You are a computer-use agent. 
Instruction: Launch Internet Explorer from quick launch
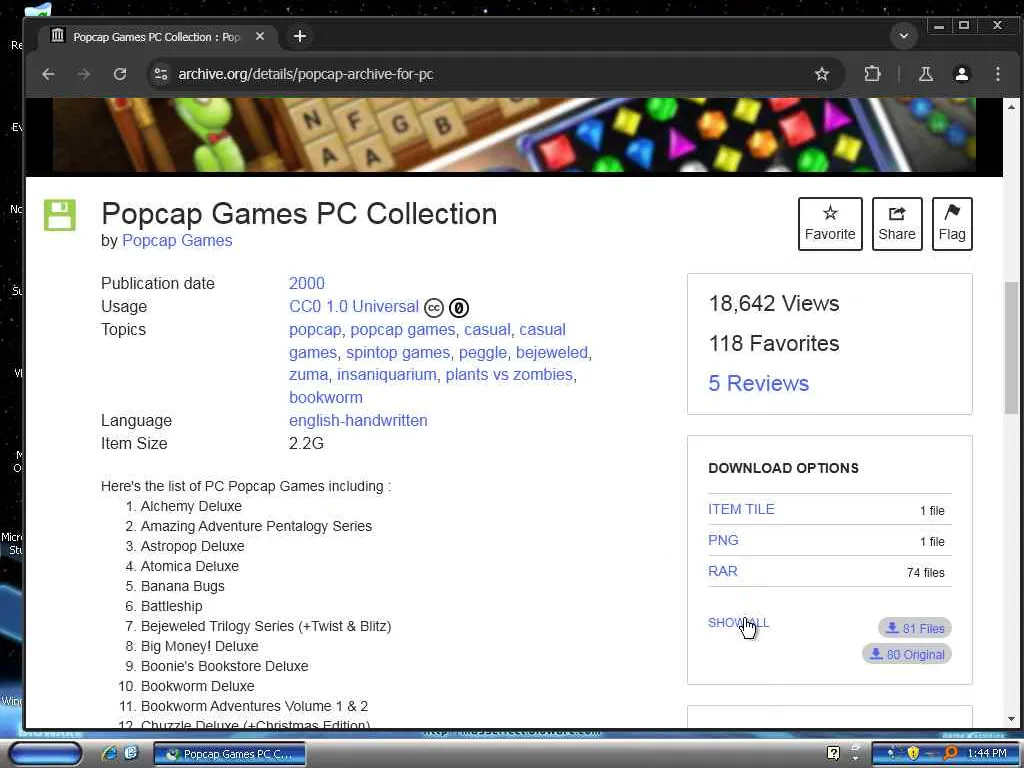pos(110,753)
